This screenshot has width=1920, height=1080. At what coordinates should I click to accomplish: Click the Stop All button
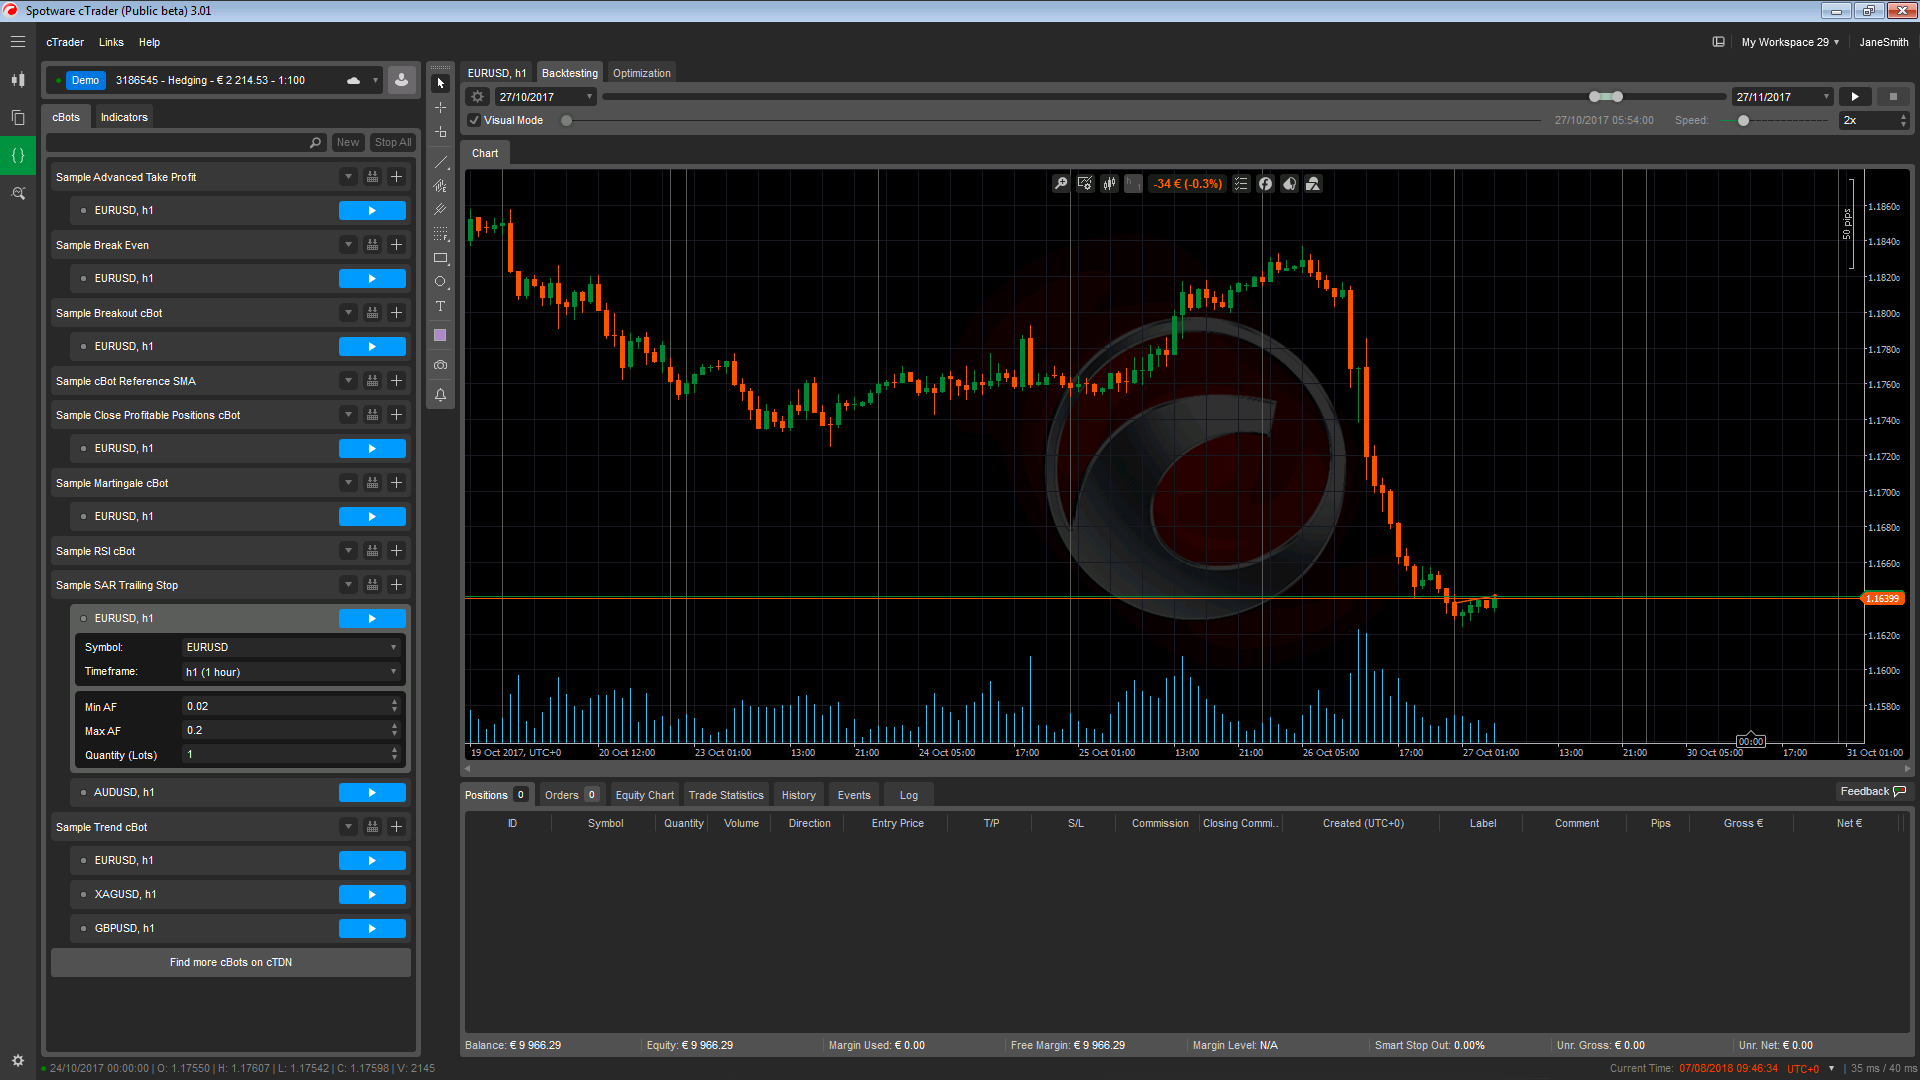393,142
